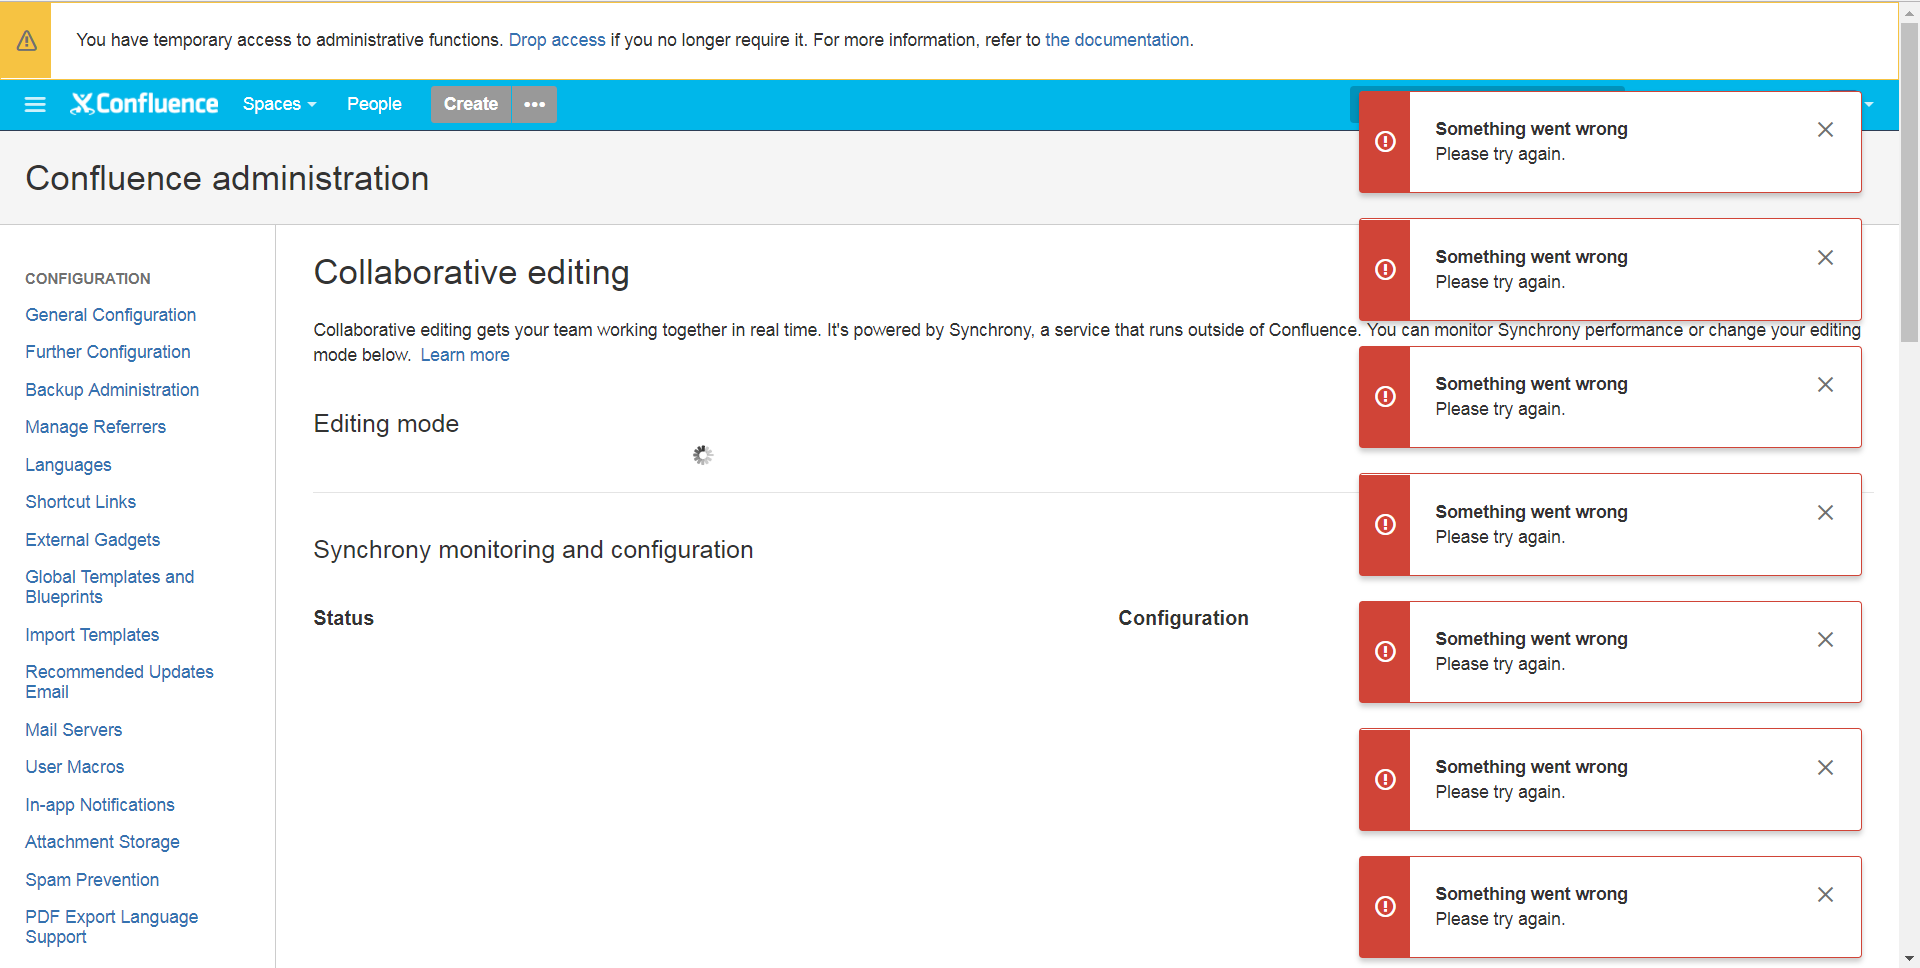Open the more options ellipsis beside Create
This screenshot has height=968, width=1920.
coord(535,104)
